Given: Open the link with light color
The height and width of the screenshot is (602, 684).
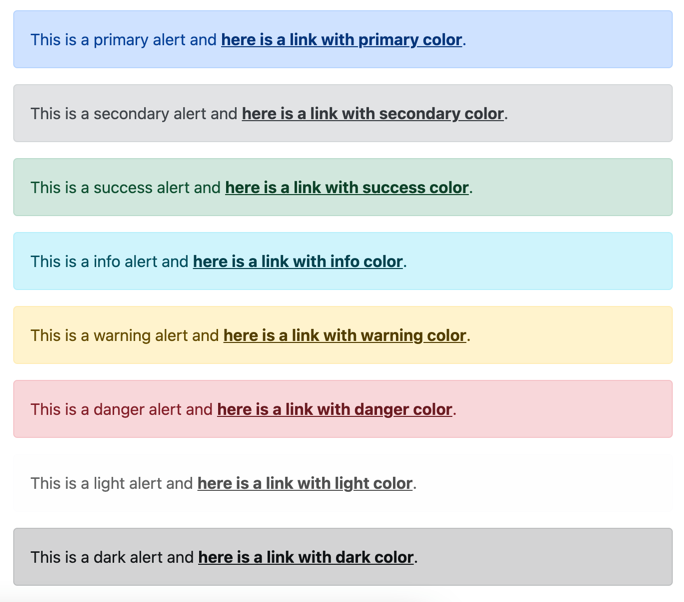Looking at the screenshot, I should click(304, 484).
